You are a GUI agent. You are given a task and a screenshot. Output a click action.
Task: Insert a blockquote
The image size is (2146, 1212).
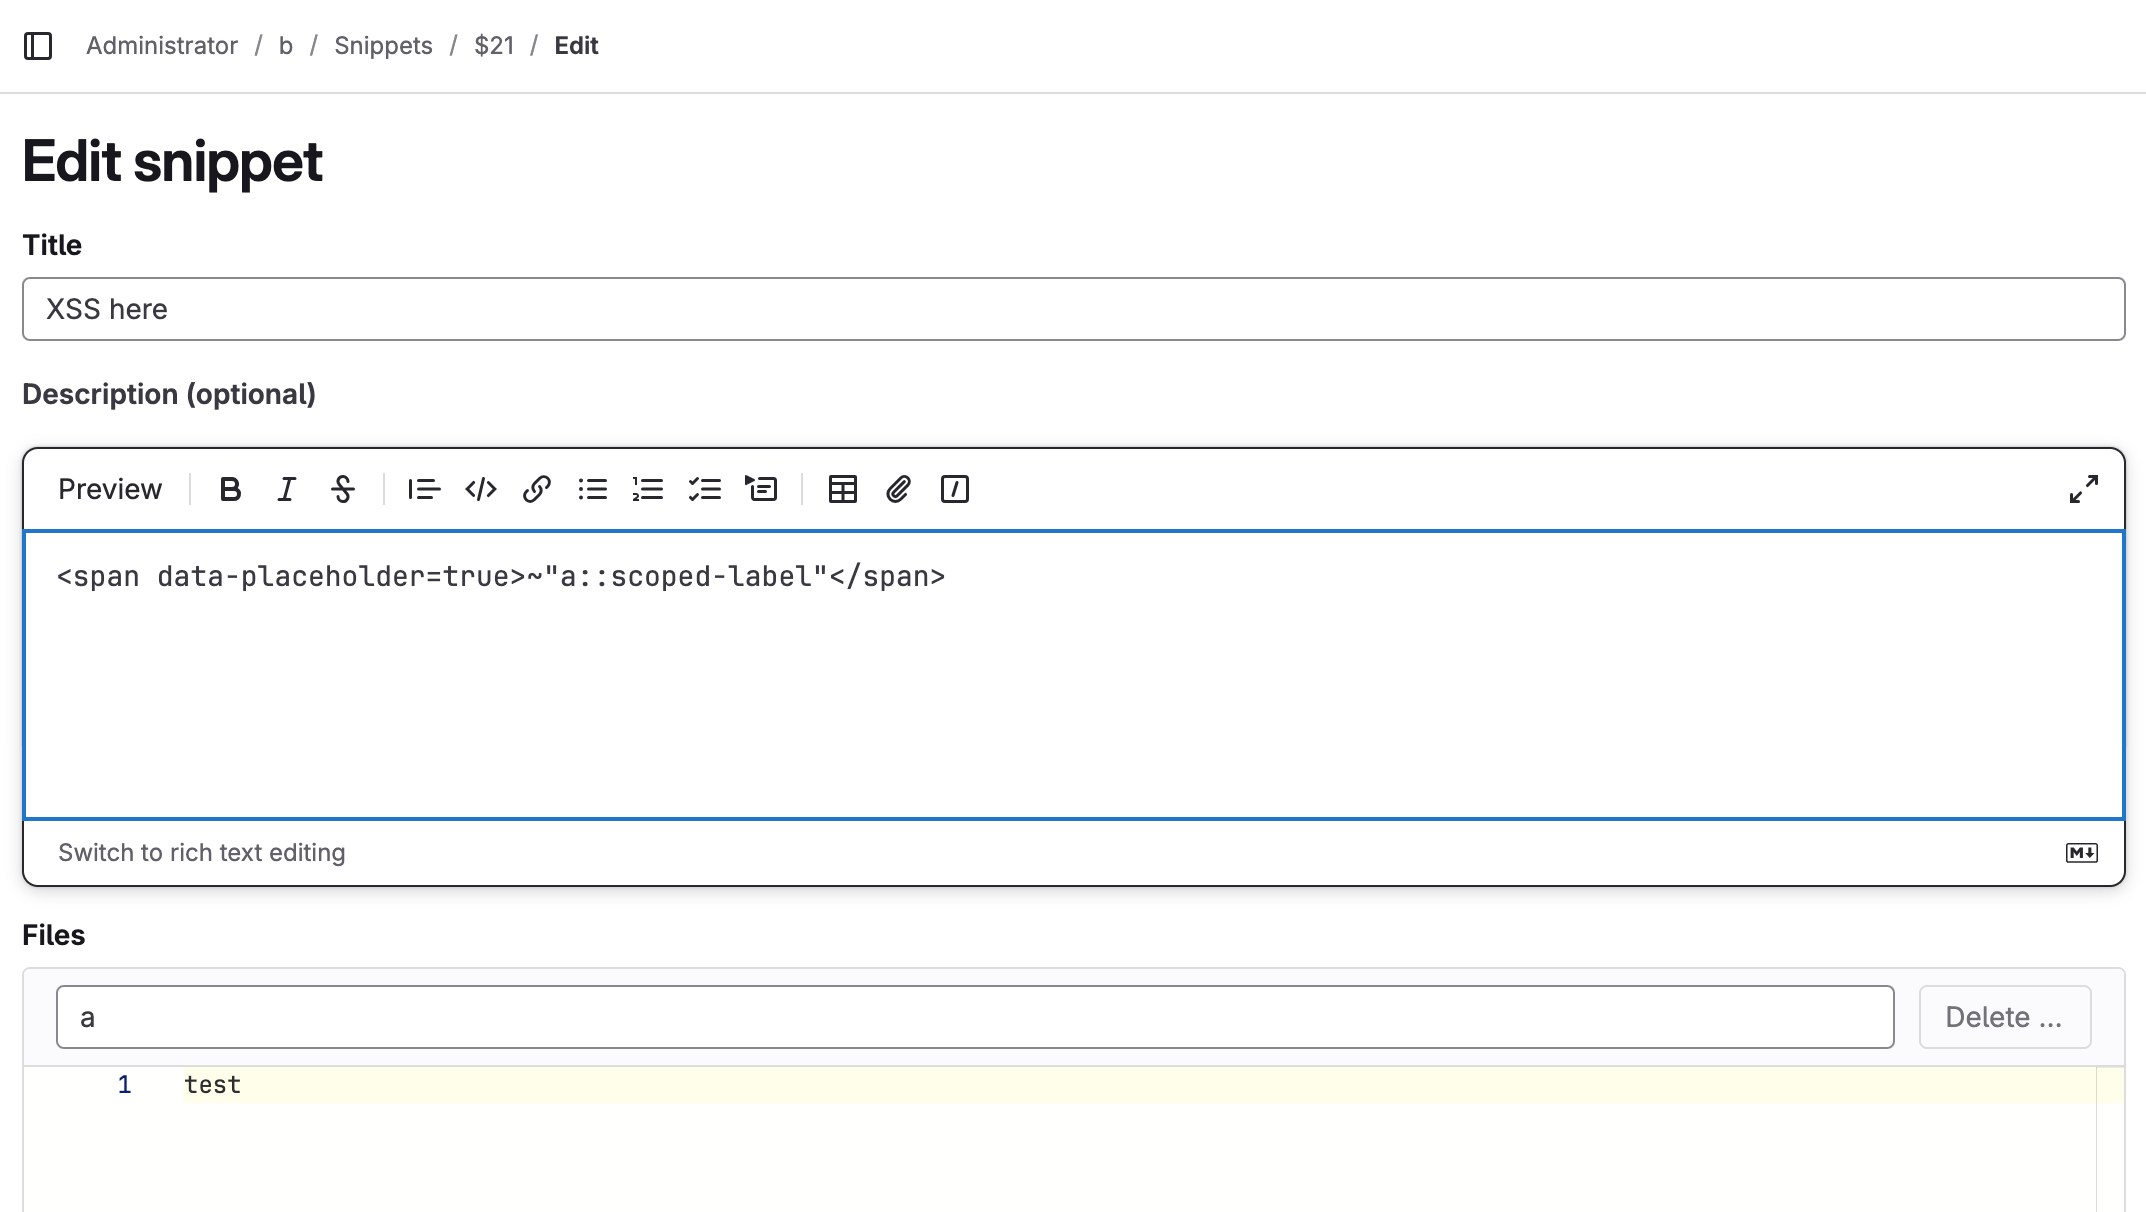coord(423,489)
